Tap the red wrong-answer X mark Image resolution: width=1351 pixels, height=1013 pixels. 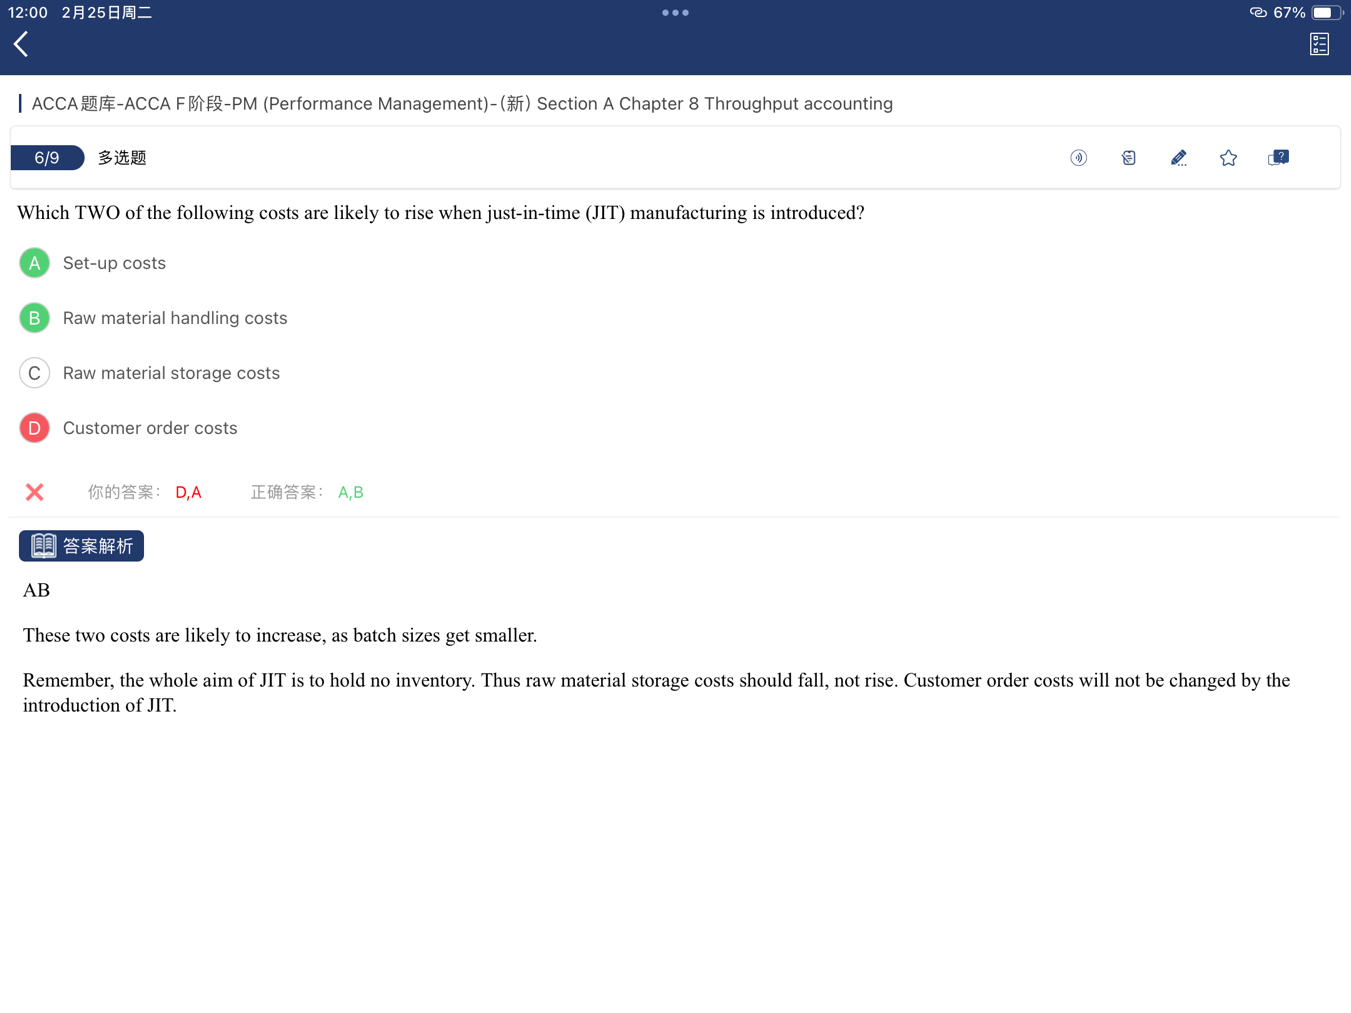click(x=35, y=492)
